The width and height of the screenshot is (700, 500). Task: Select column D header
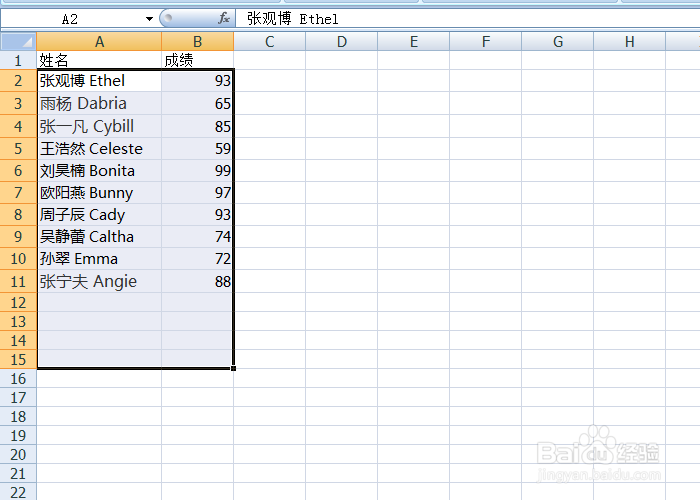point(342,42)
